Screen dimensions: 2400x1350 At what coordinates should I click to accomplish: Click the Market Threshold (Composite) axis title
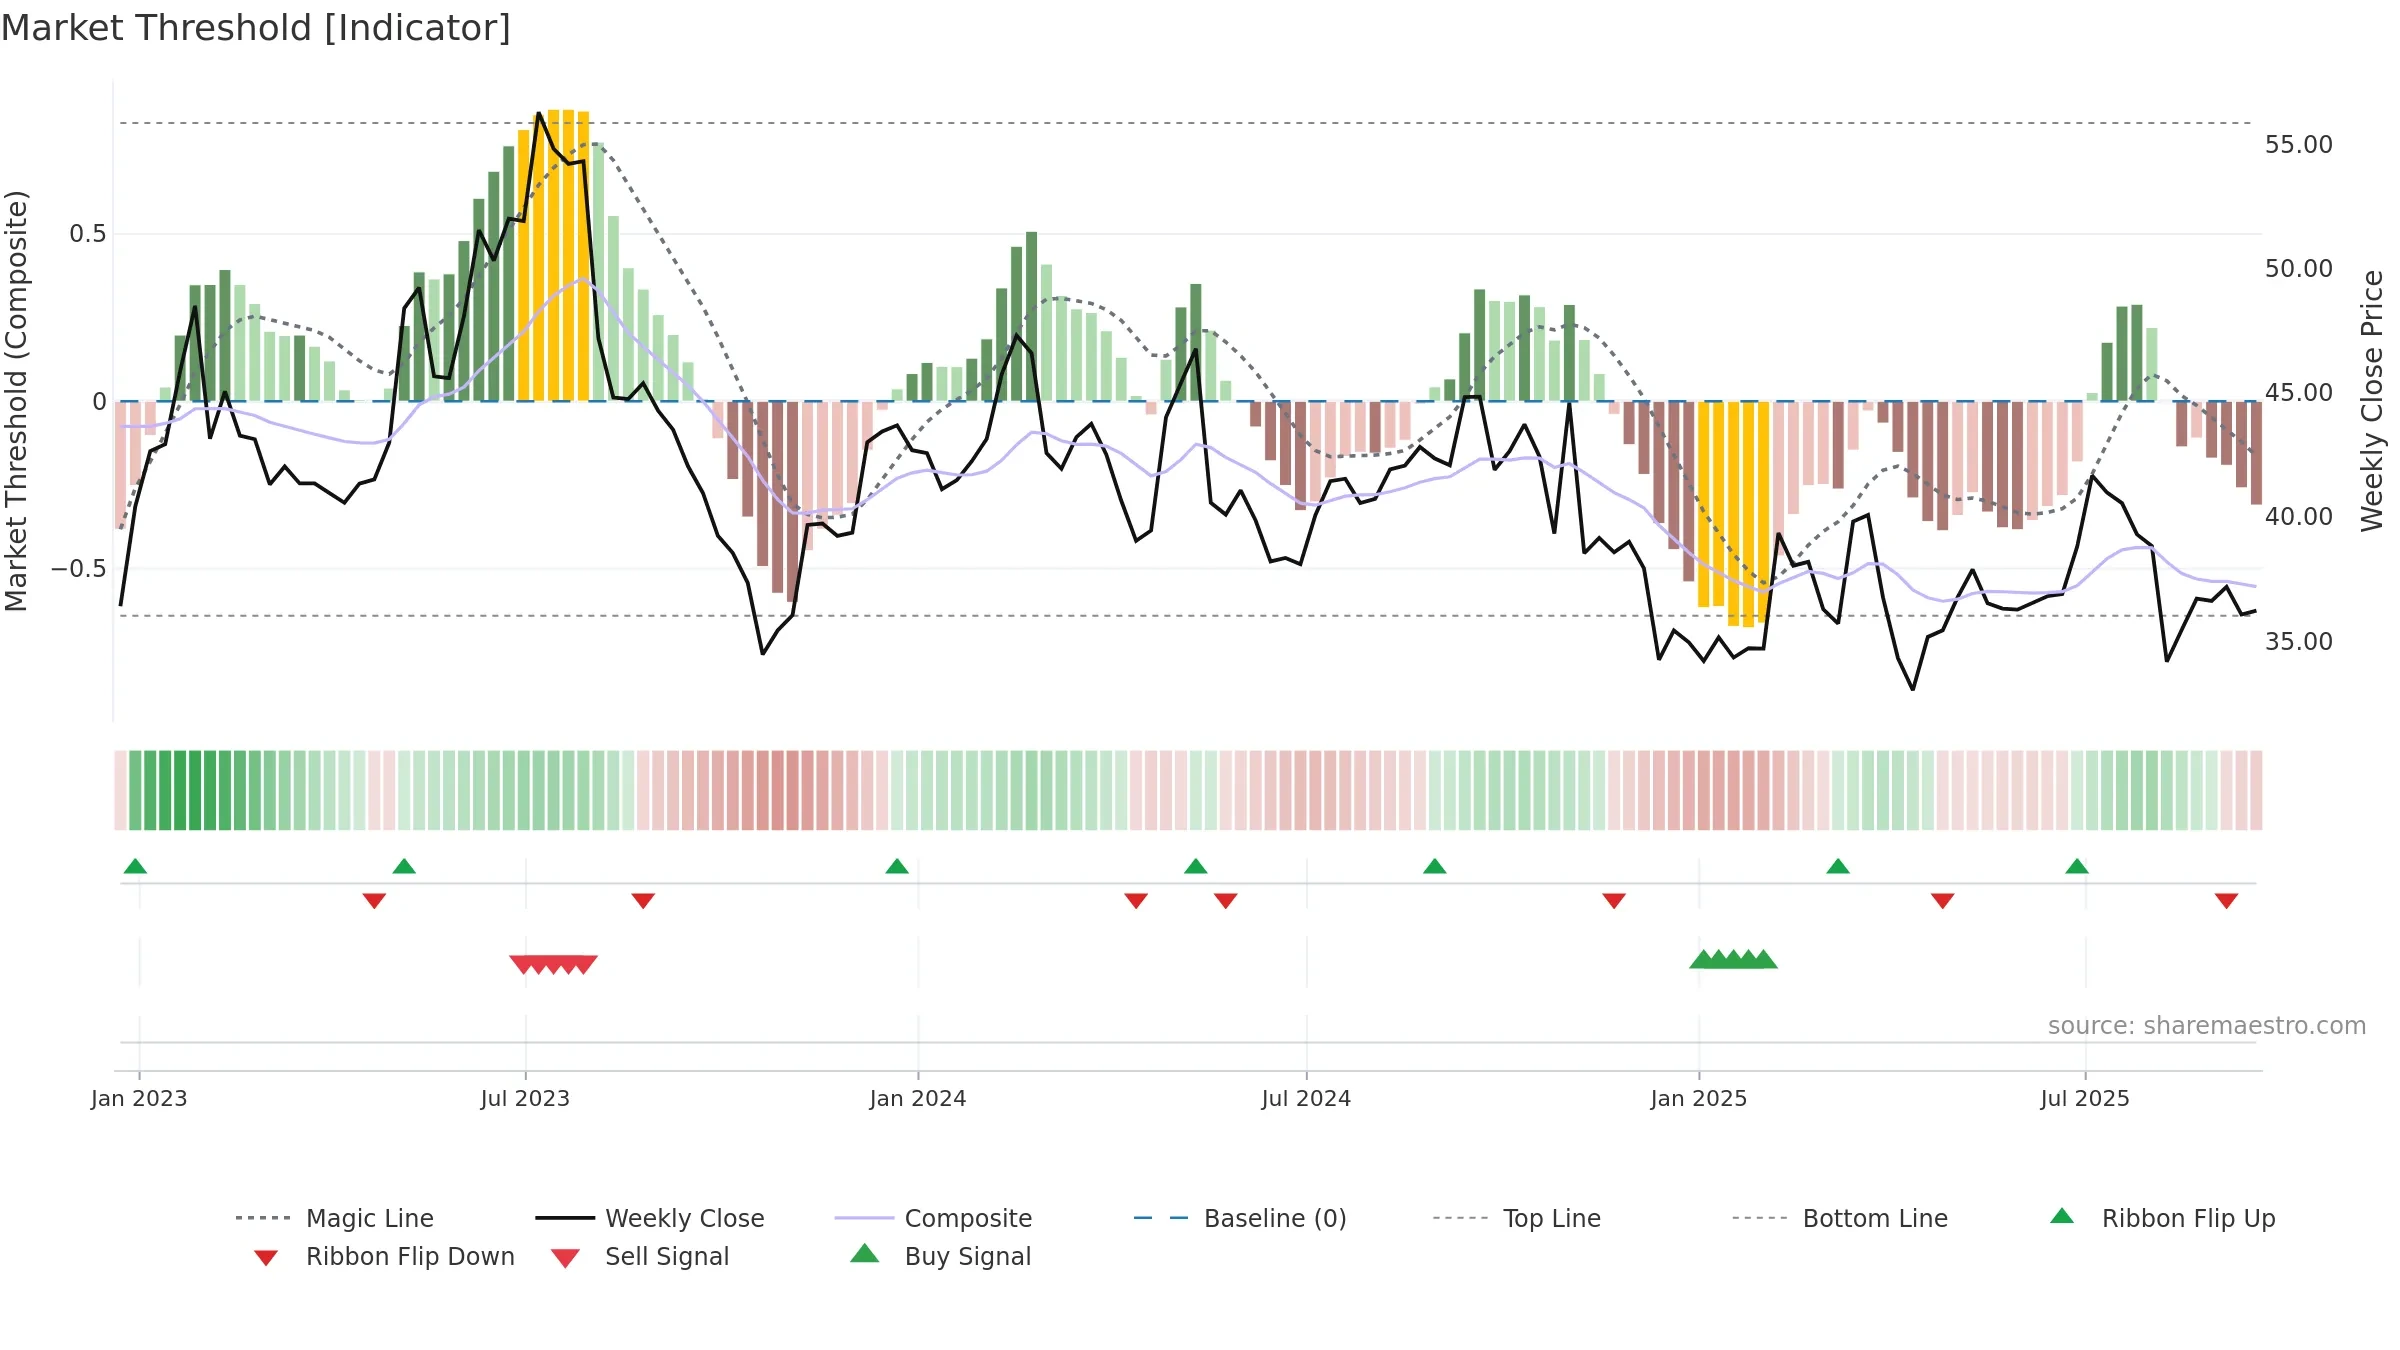click(16, 401)
